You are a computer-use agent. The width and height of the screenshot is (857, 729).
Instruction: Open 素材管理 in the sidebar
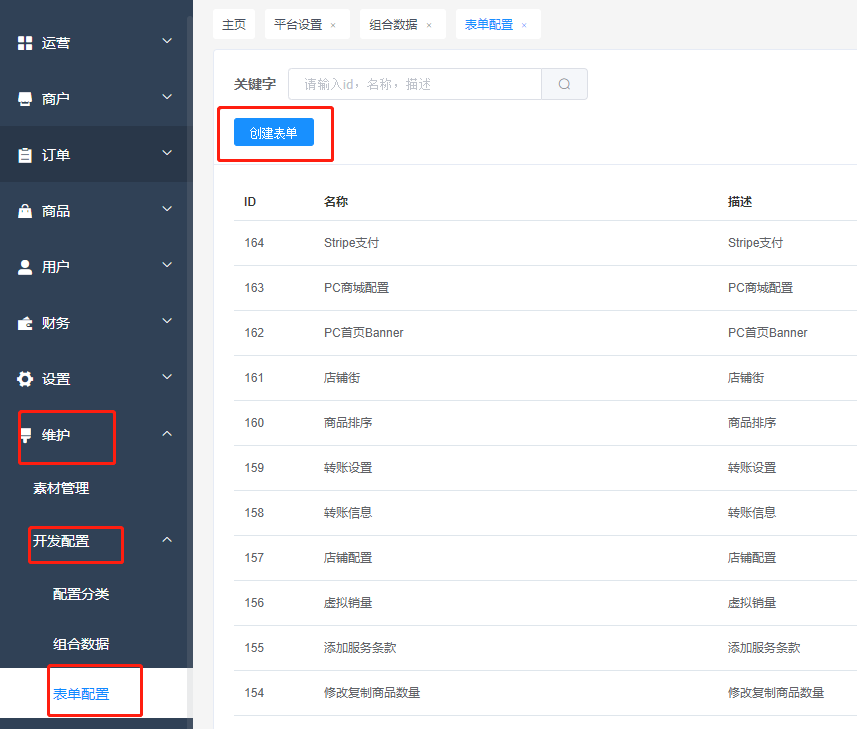click(x=61, y=488)
